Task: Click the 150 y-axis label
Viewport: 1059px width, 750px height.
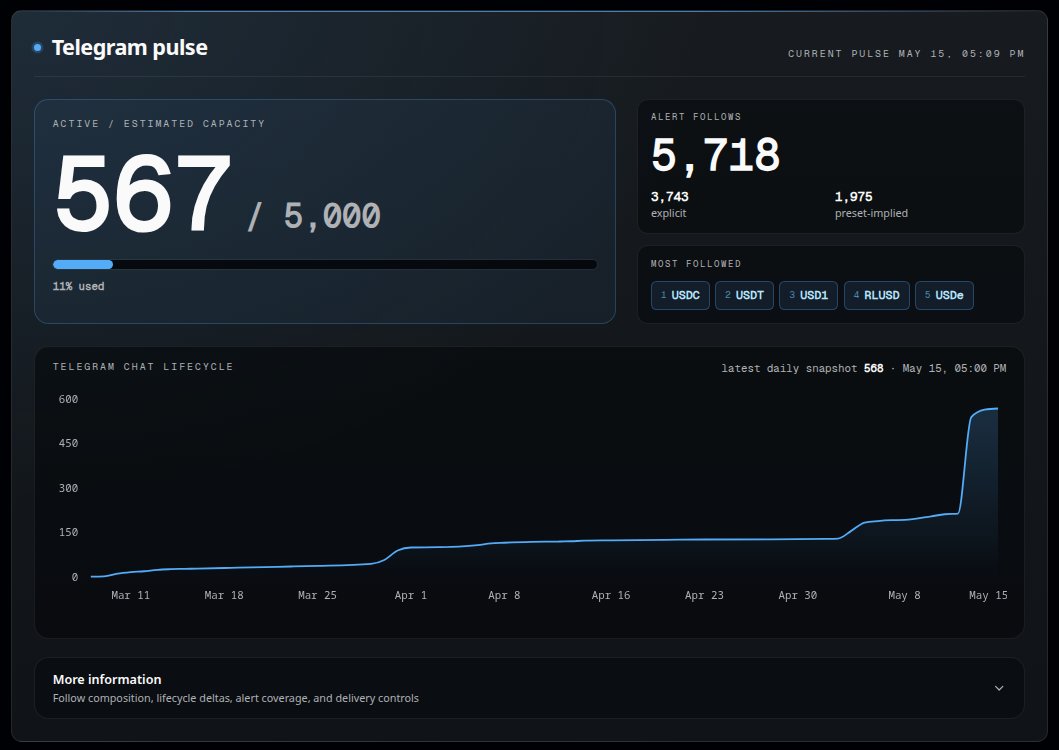Action: coord(68,532)
